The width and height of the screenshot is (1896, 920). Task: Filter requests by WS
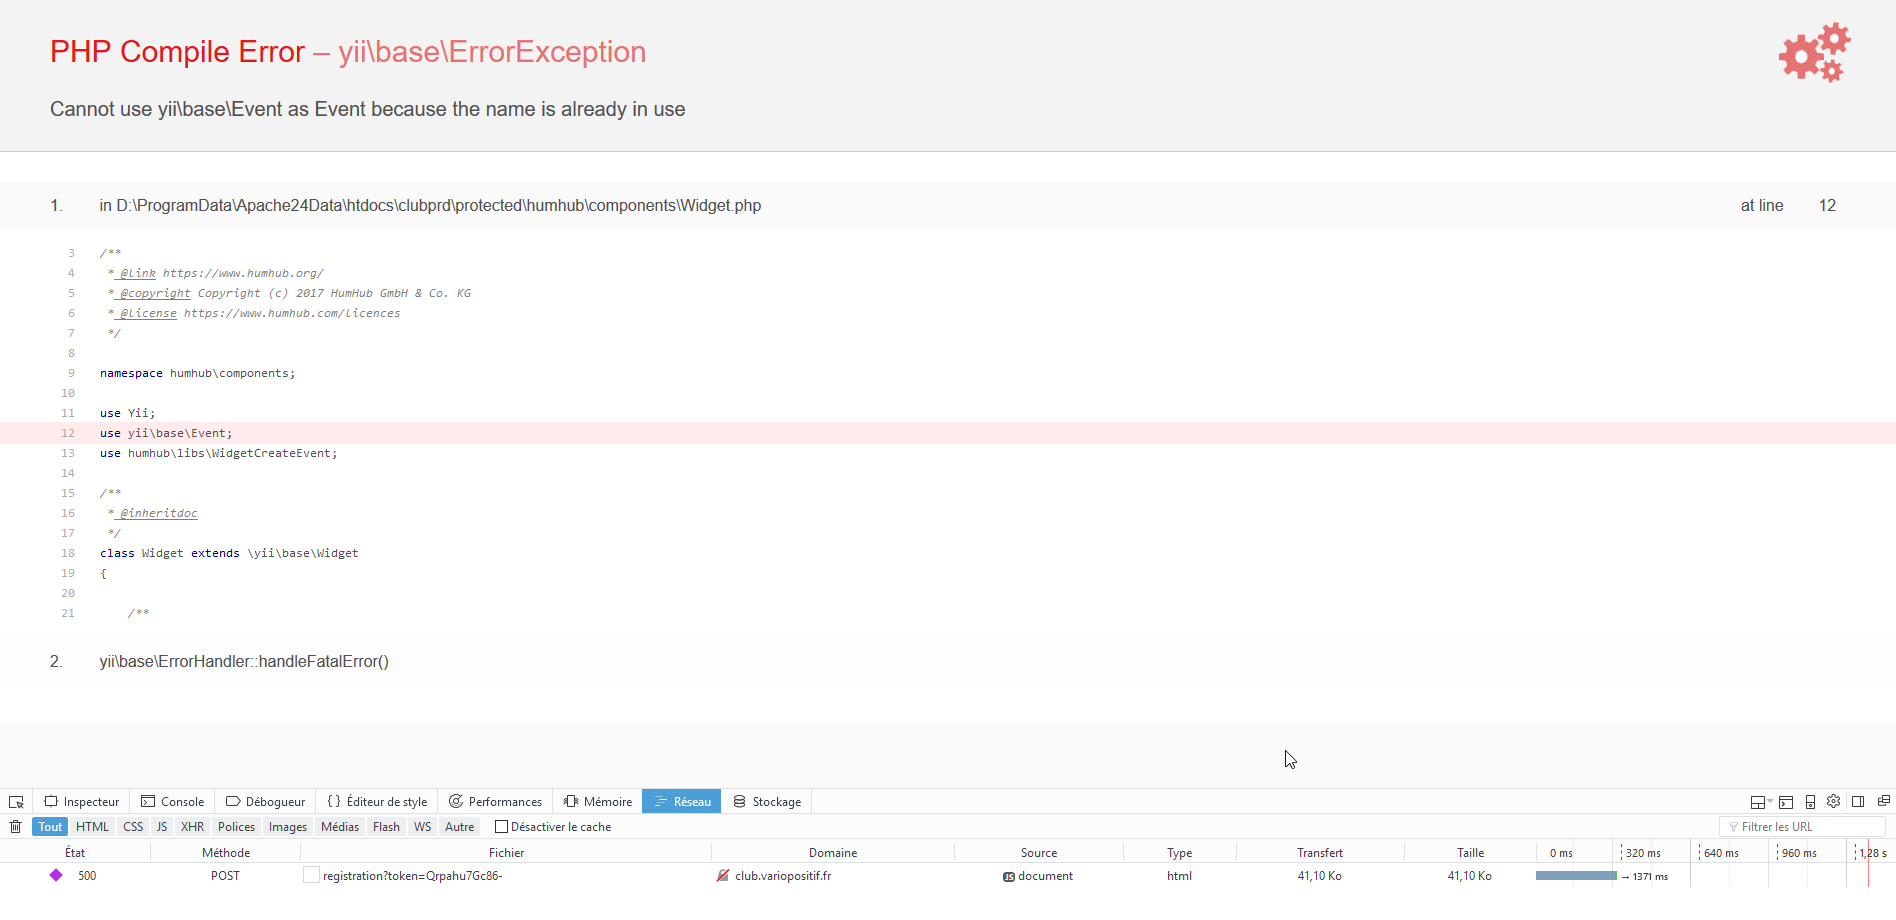423,826
